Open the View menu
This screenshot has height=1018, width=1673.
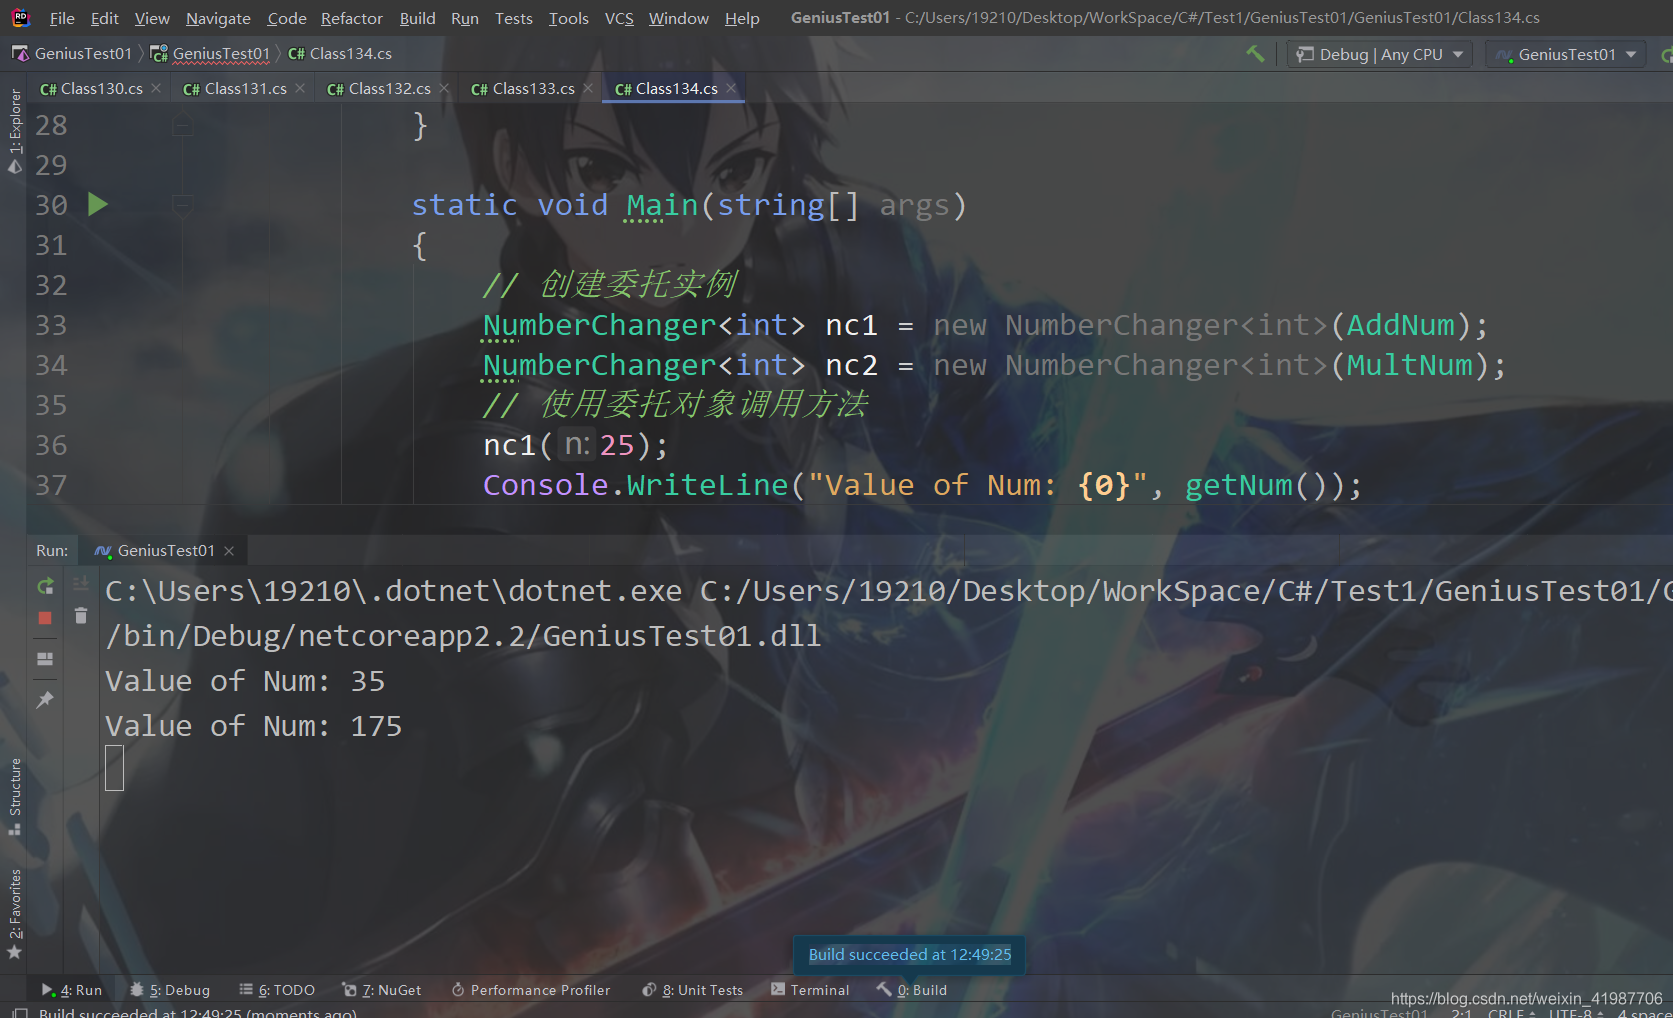tap(152, 18)
